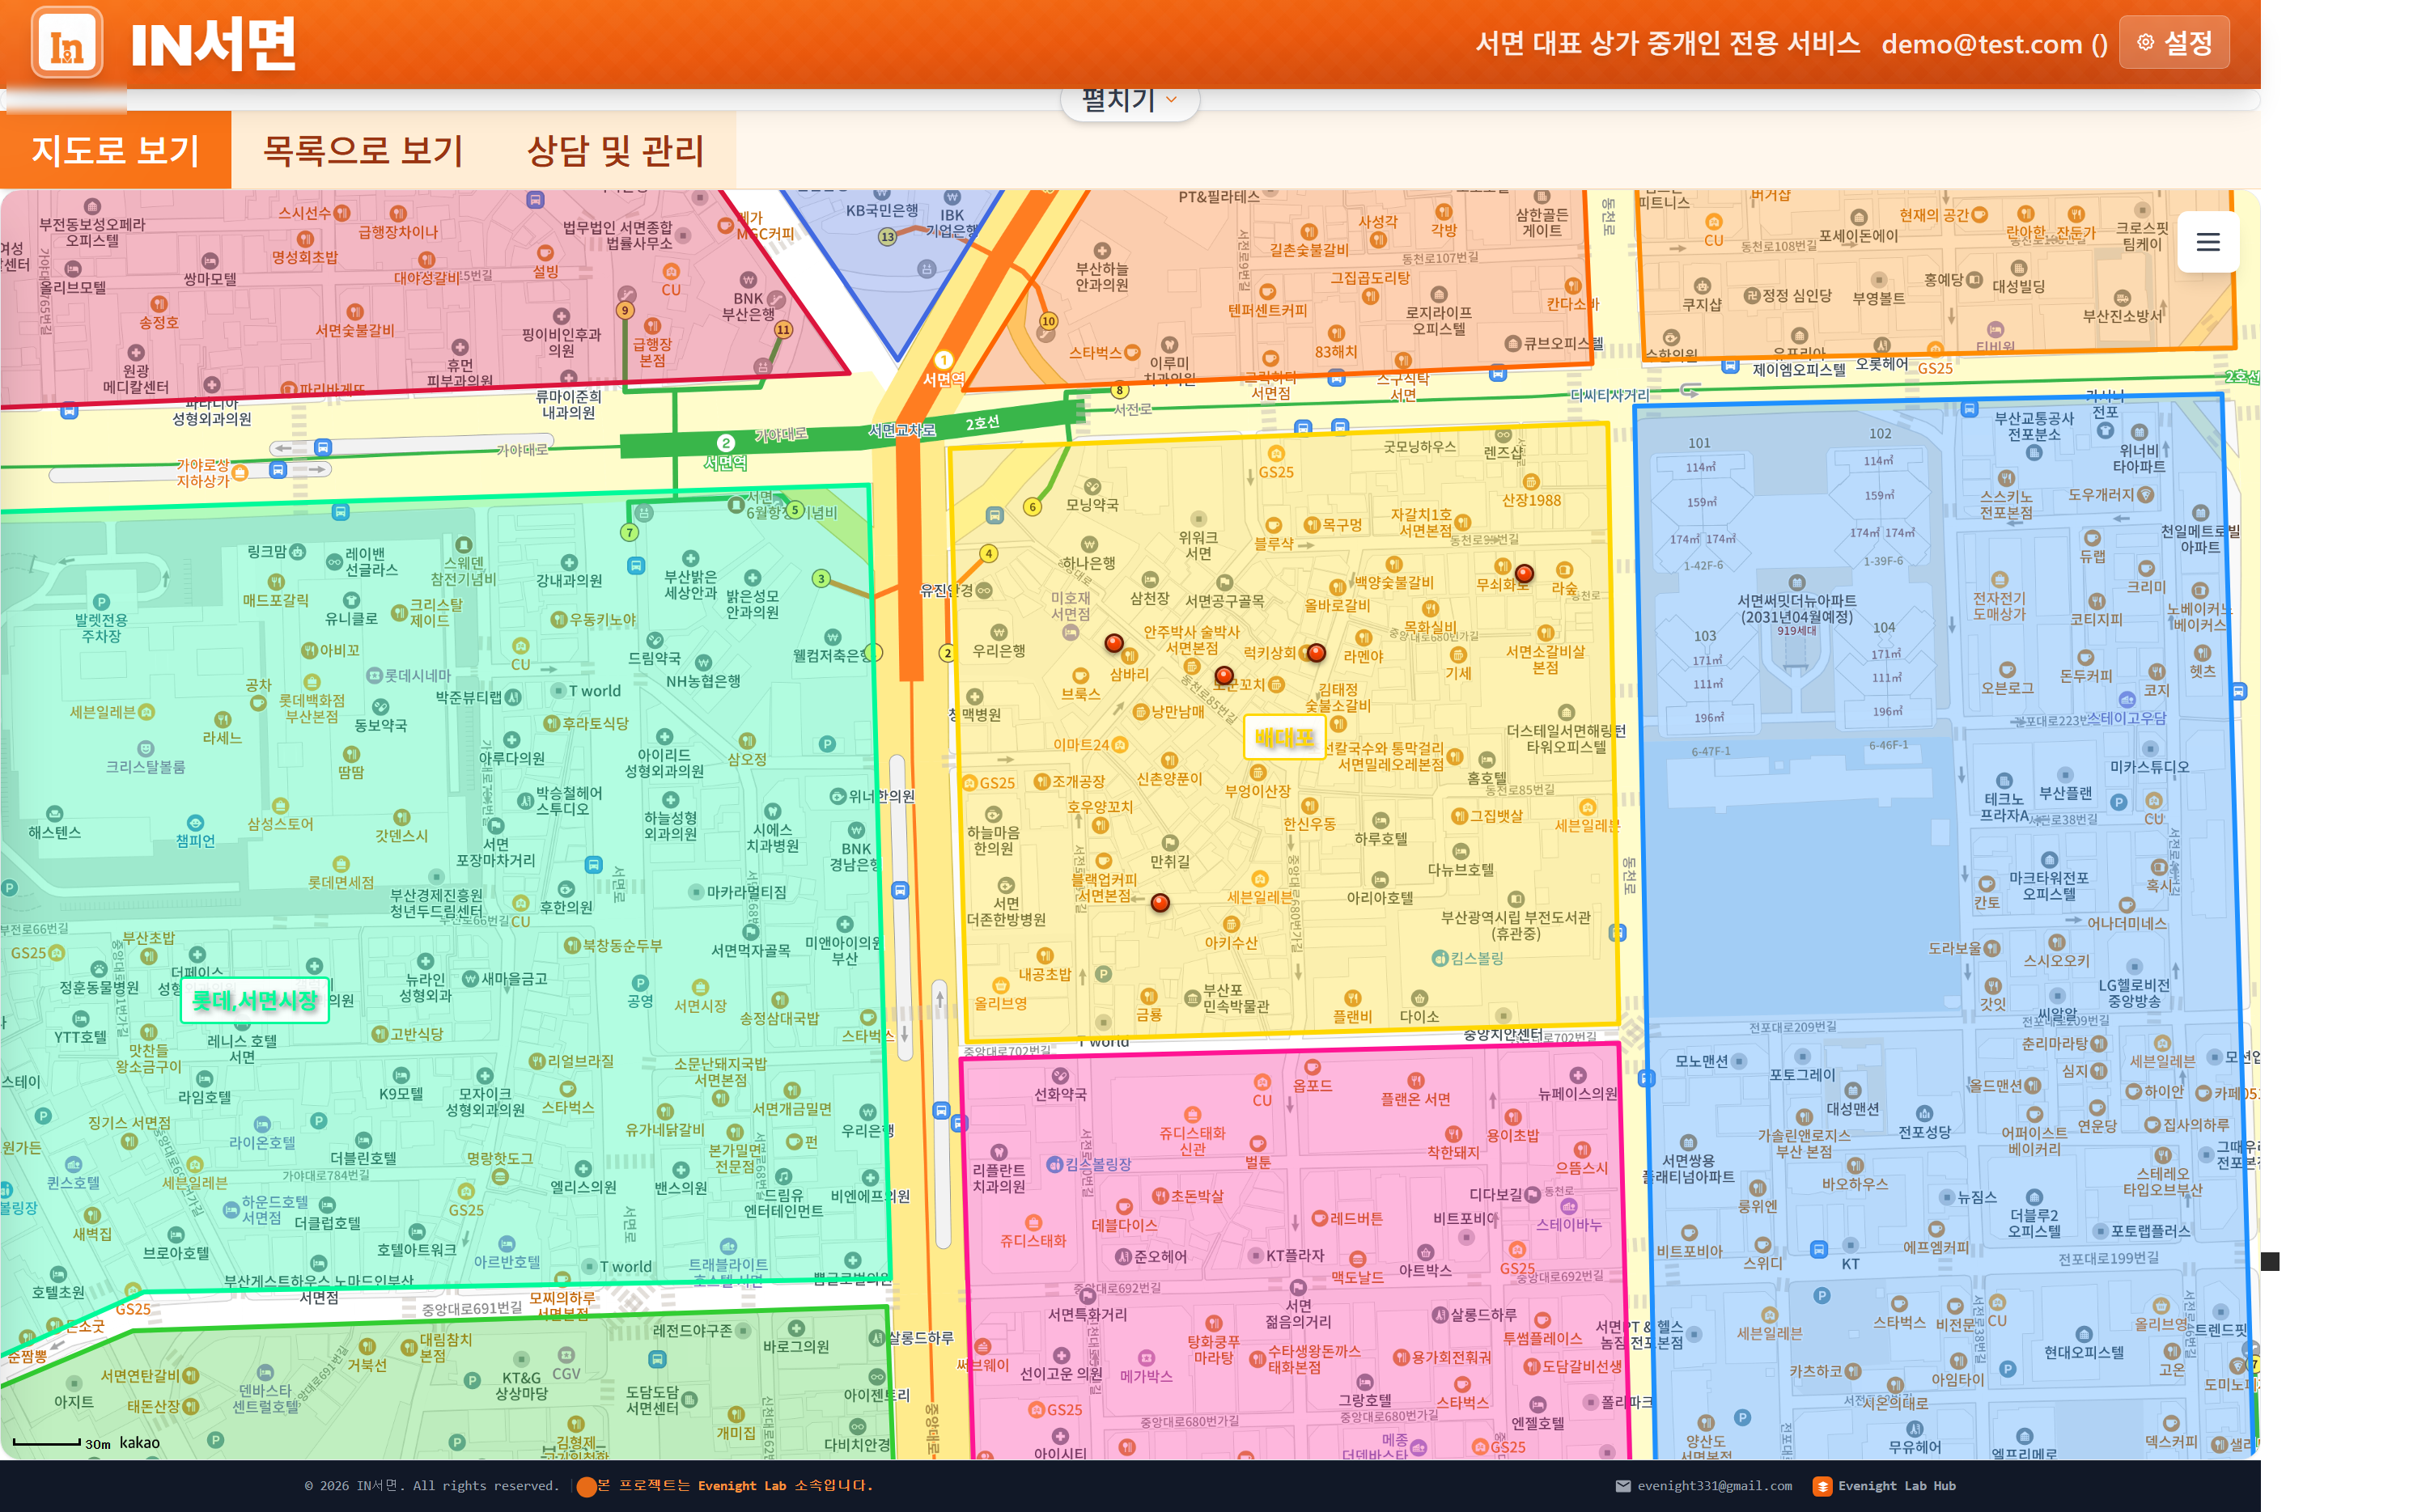
Task: Open the 상담 및 관리 tab
Action: pyautogui.click(x=615, y=150)
